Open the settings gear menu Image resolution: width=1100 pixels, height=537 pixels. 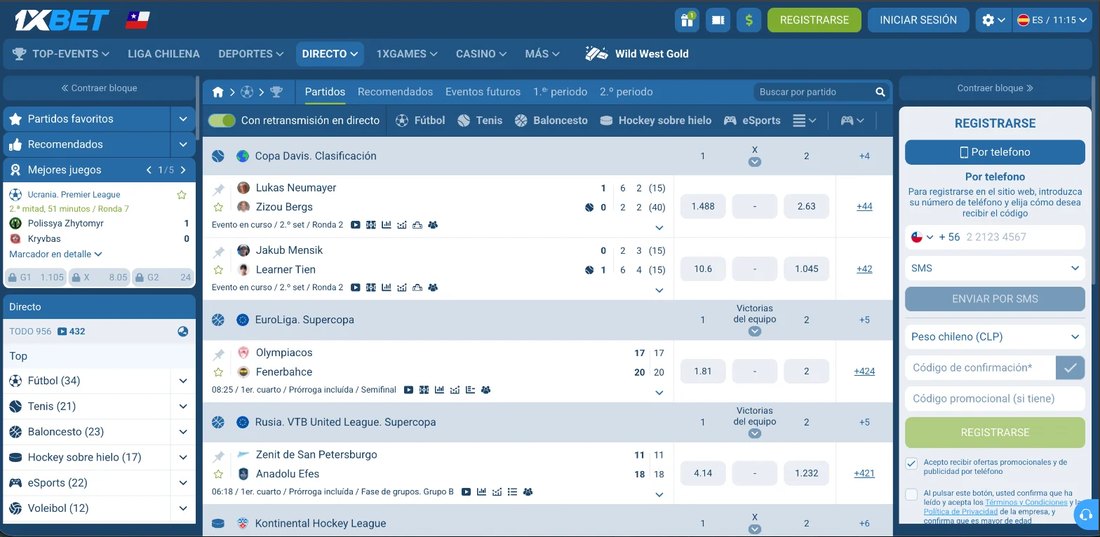(x=993, y=20)
